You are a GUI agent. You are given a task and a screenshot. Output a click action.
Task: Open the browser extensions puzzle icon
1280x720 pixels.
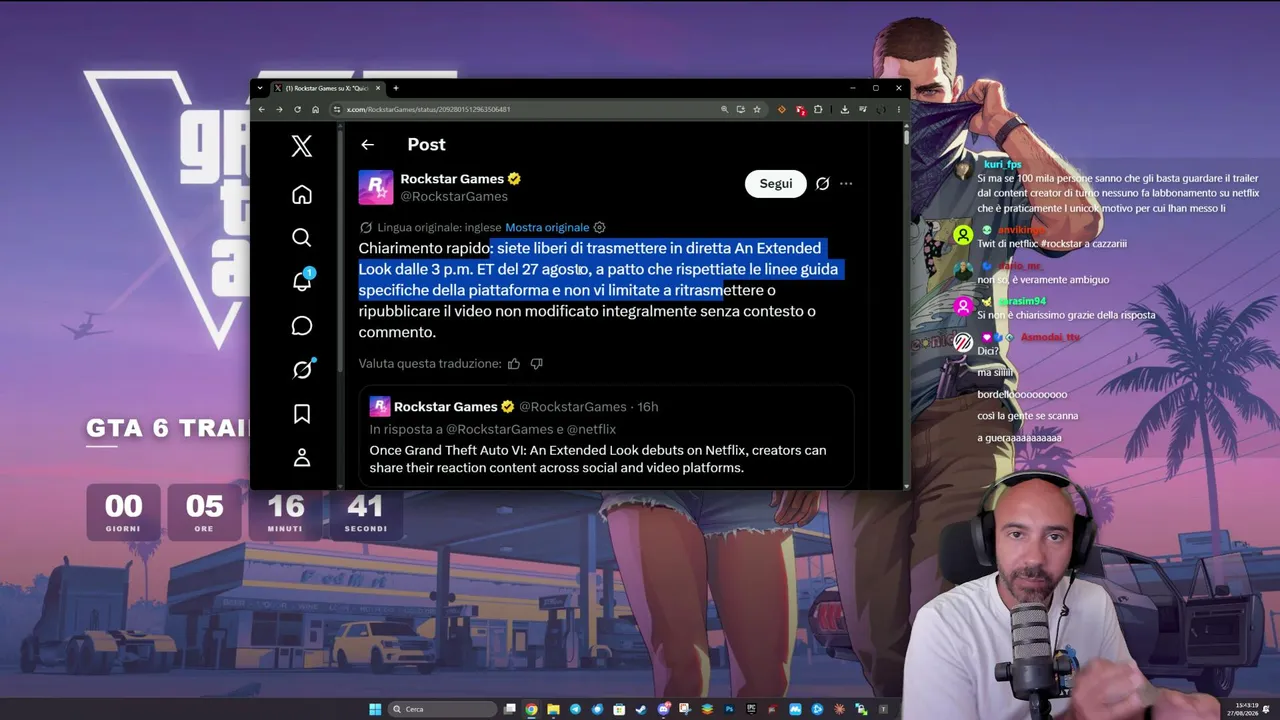818,109
